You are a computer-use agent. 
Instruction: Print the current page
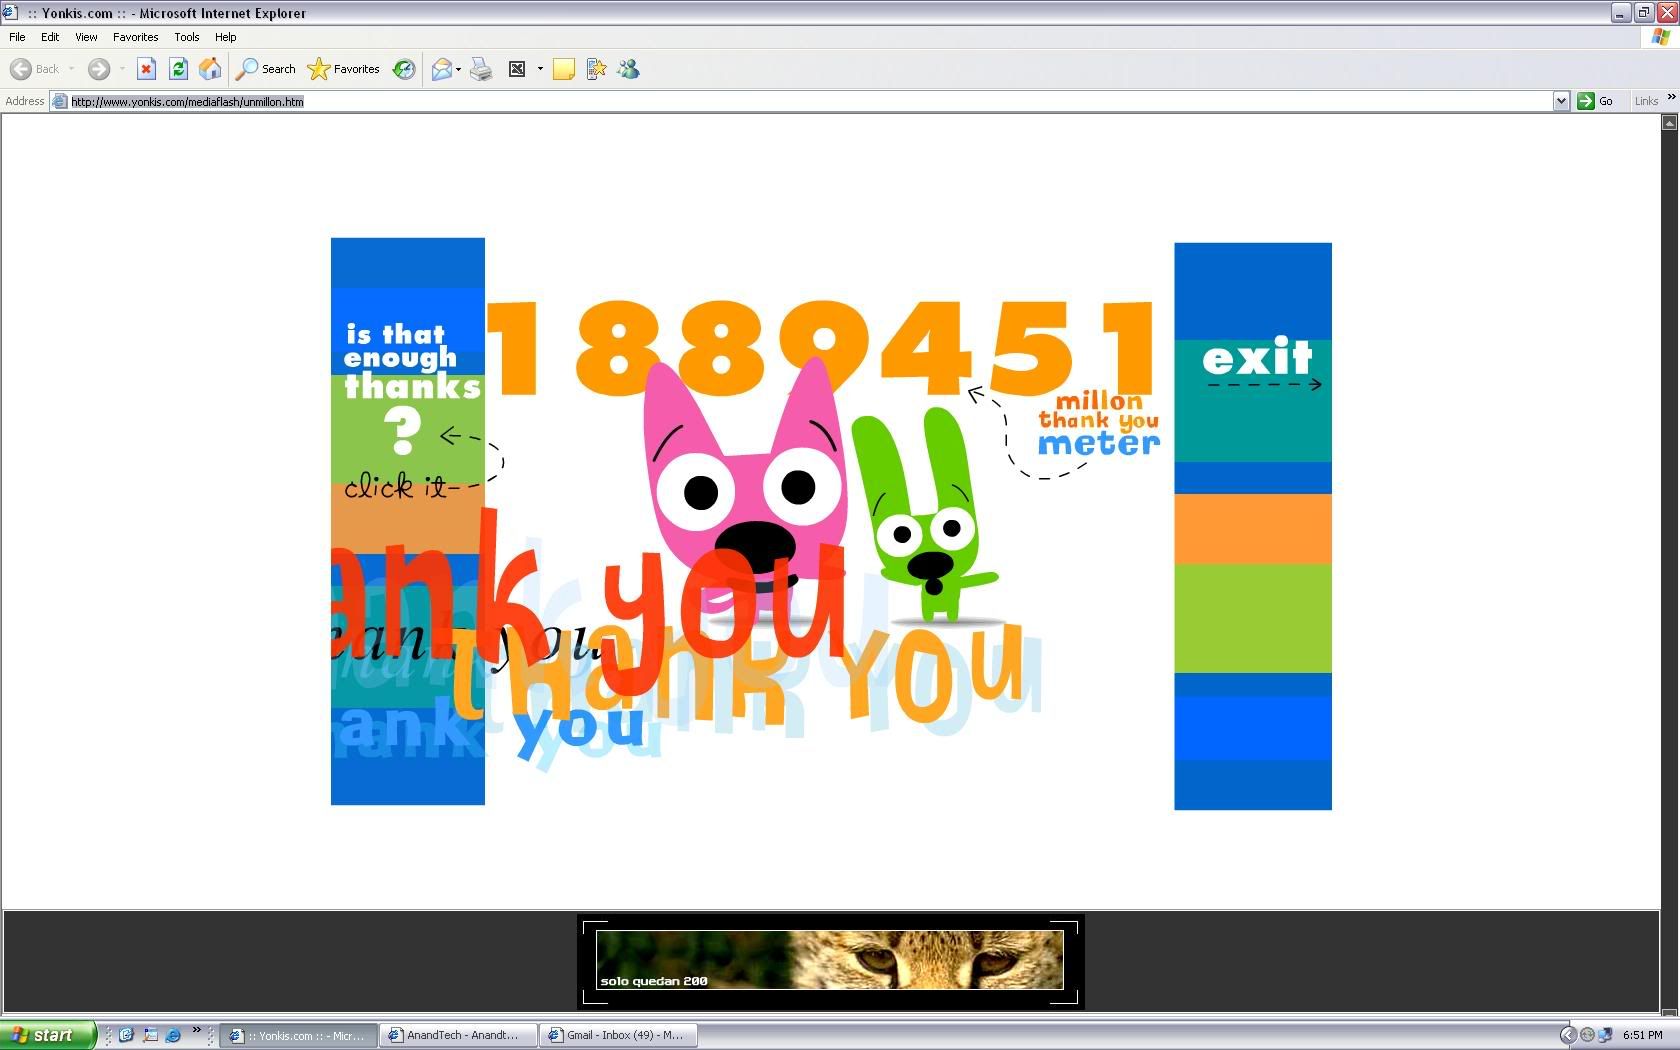[x=481, y=69]
